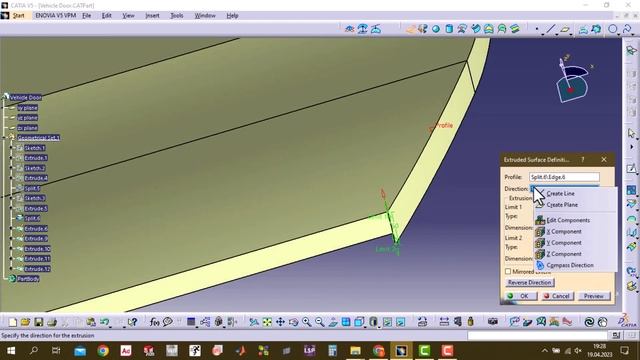This screenshot has width=640, height=360.
Task: Open the Start menu in CATIA menu bar
Action: pos(18,16)
